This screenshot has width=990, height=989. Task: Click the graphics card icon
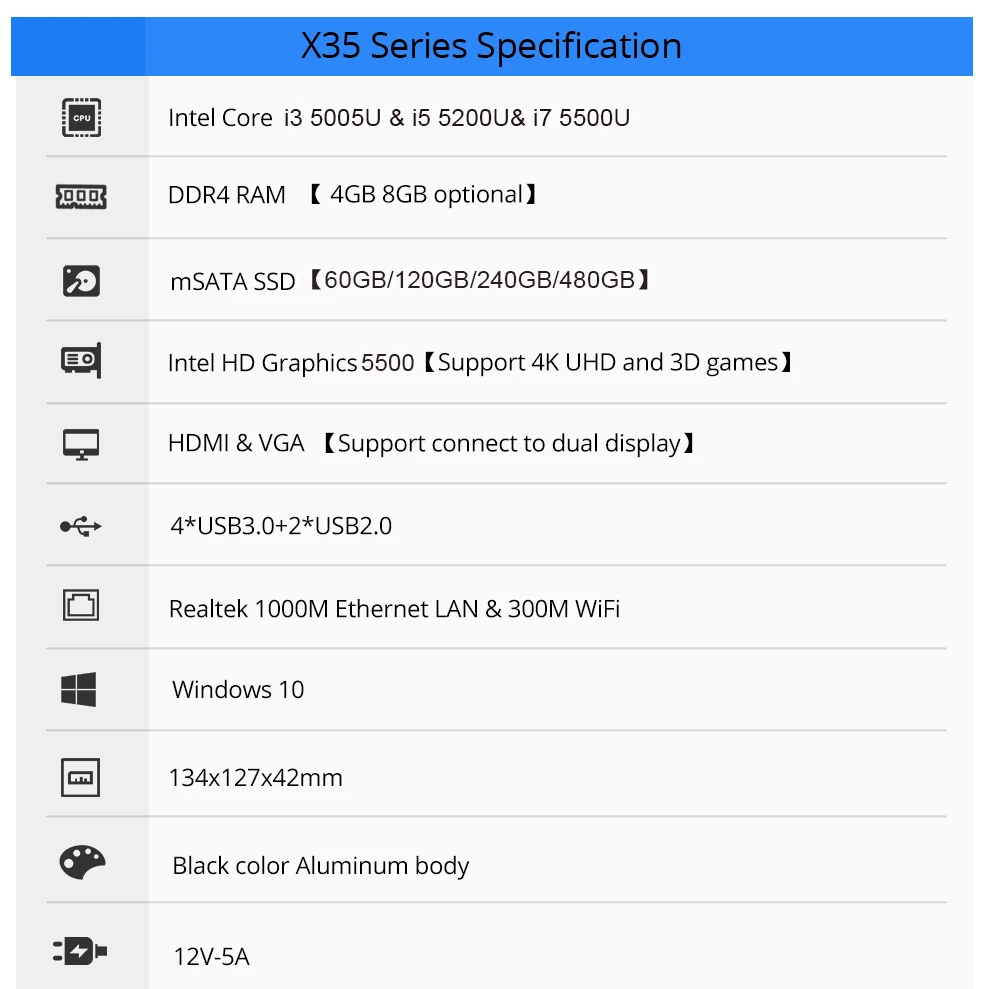click(81, 360)
